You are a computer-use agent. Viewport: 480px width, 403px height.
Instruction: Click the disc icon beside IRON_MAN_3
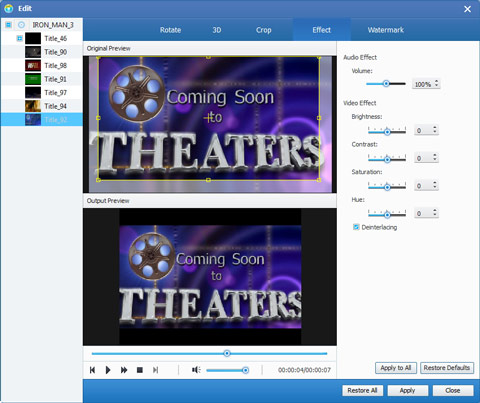point(21,25)
